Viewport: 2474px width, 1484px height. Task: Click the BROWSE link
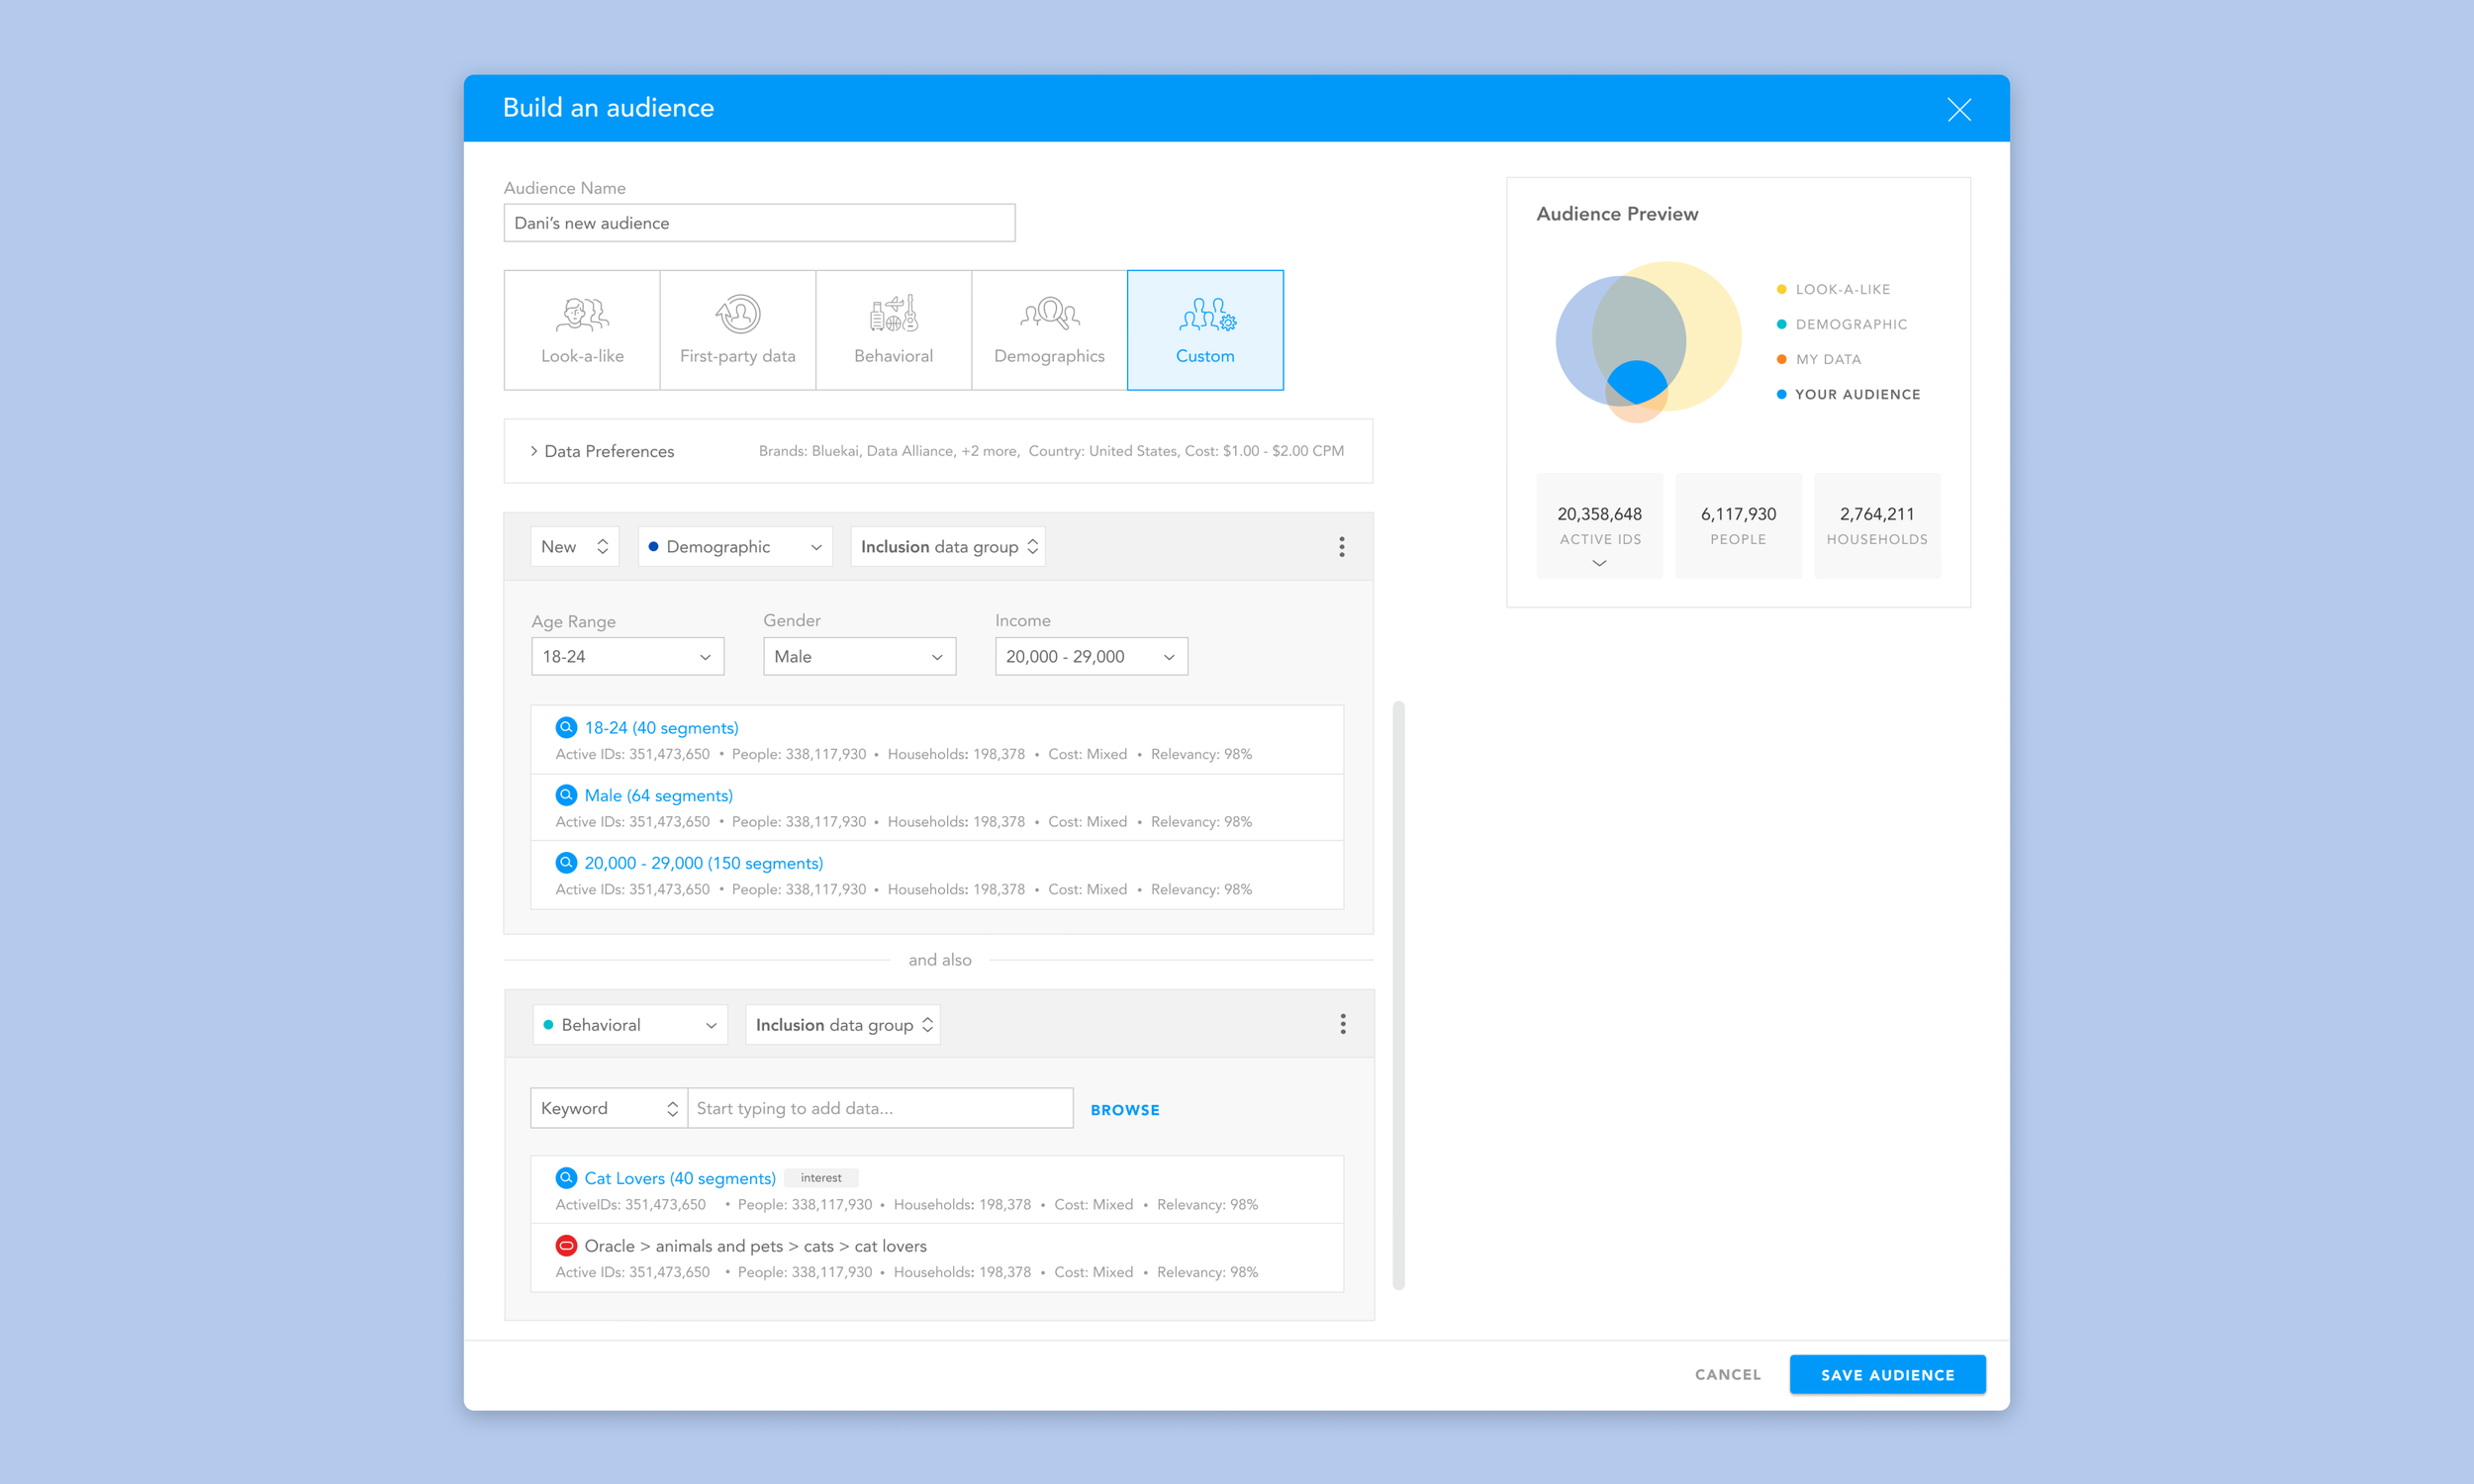(1124, 1109)
